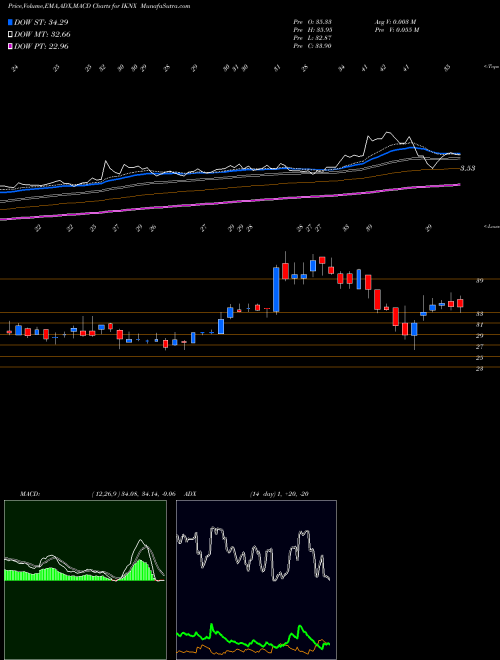Image resolution: width=500 pixels, height=660 pixels.
Task: Click the 'MACD:' panel label
Action: (x=29, y=494)
